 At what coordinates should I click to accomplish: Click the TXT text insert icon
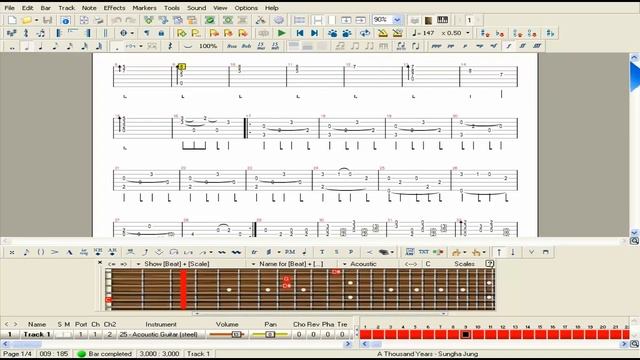[x=423, y=252]
